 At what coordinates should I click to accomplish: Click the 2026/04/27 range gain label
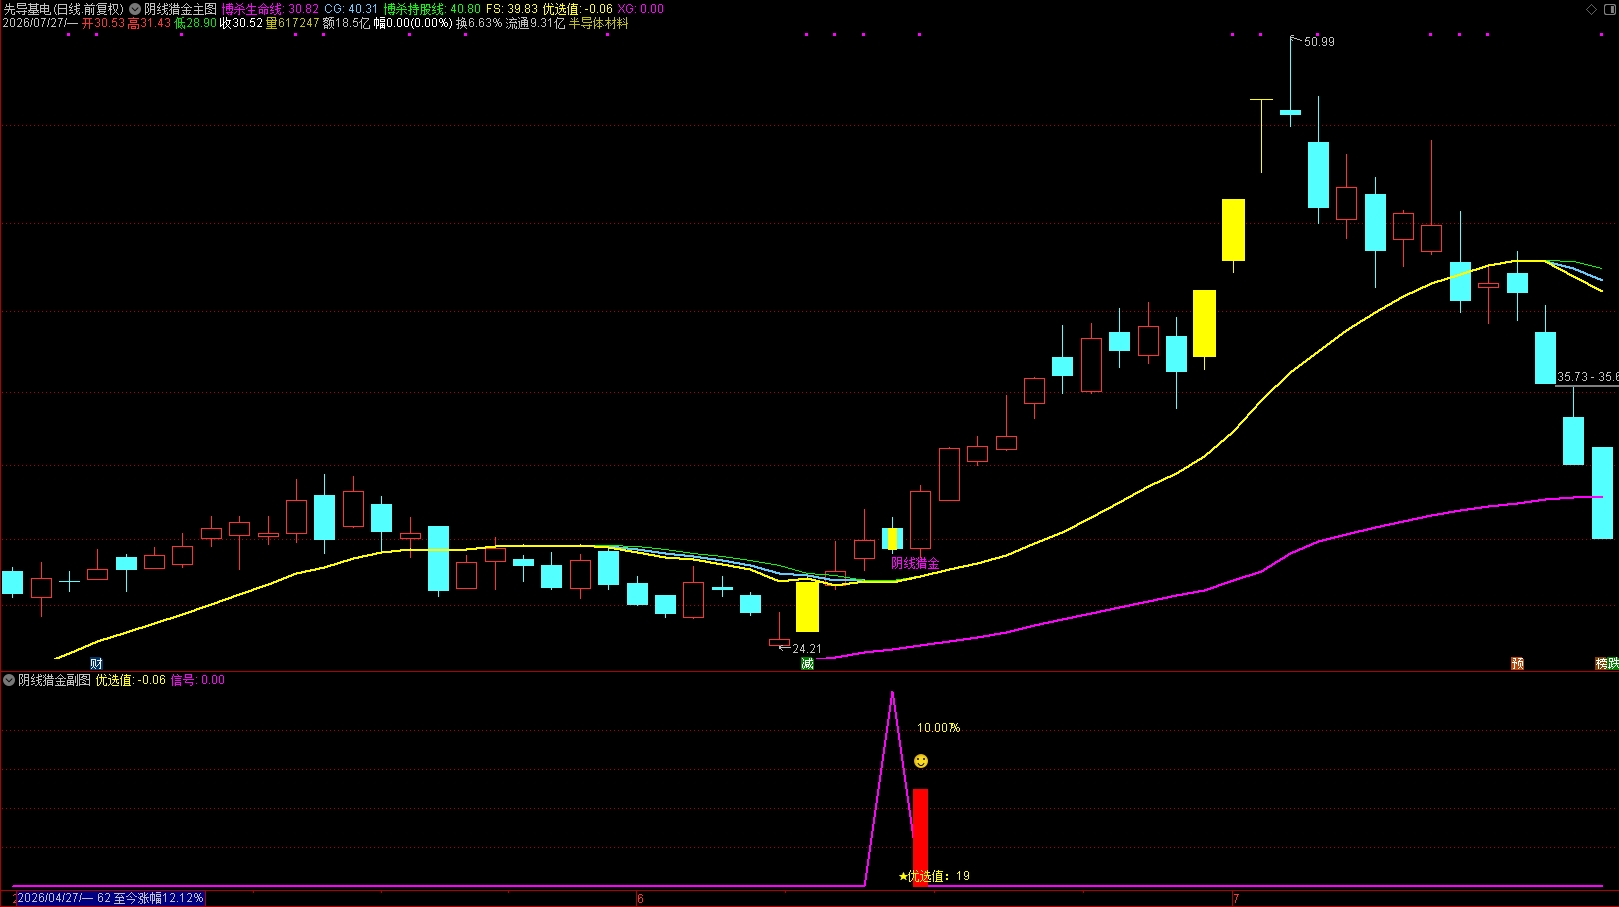click(x=110, y=898)
